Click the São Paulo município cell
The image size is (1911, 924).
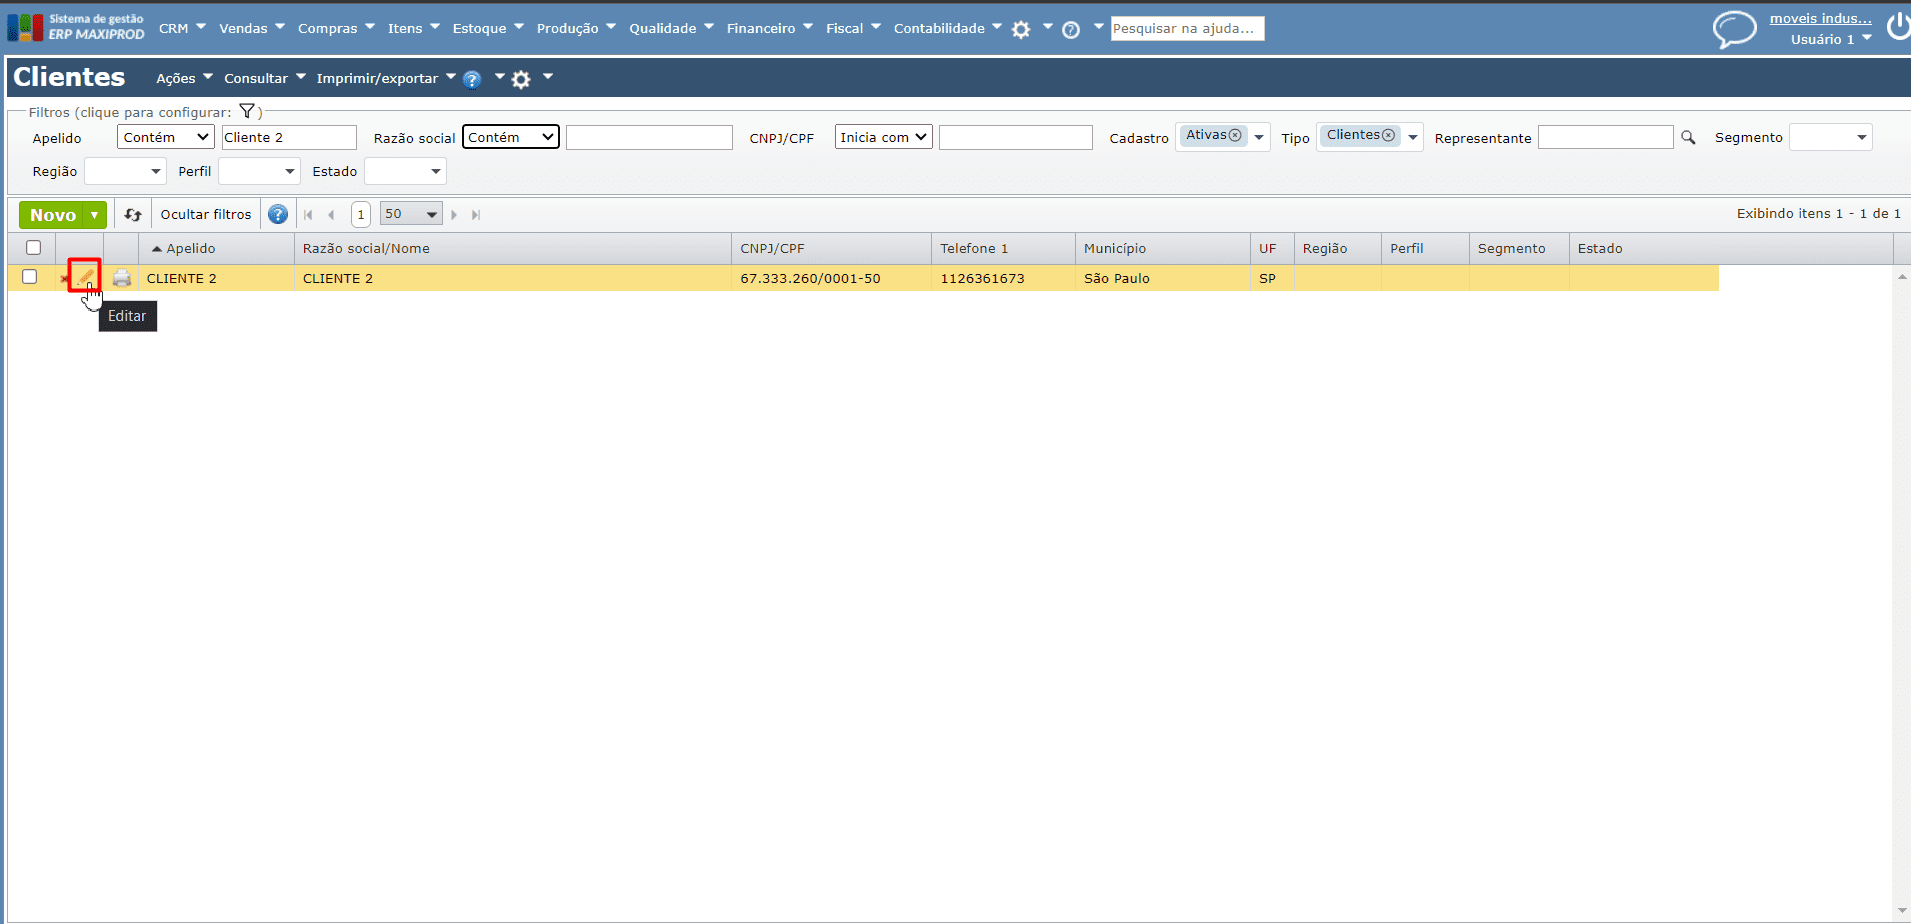[1117, 278]
